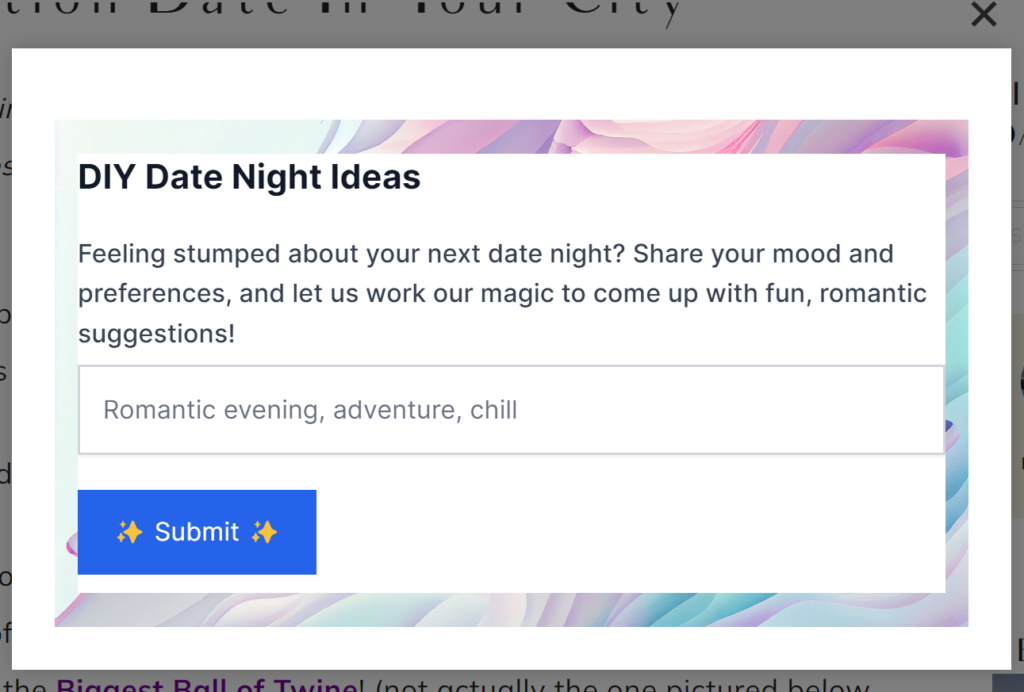
Task: Click the dark corner button at bottom right
Action: [x=1008, y=683]
